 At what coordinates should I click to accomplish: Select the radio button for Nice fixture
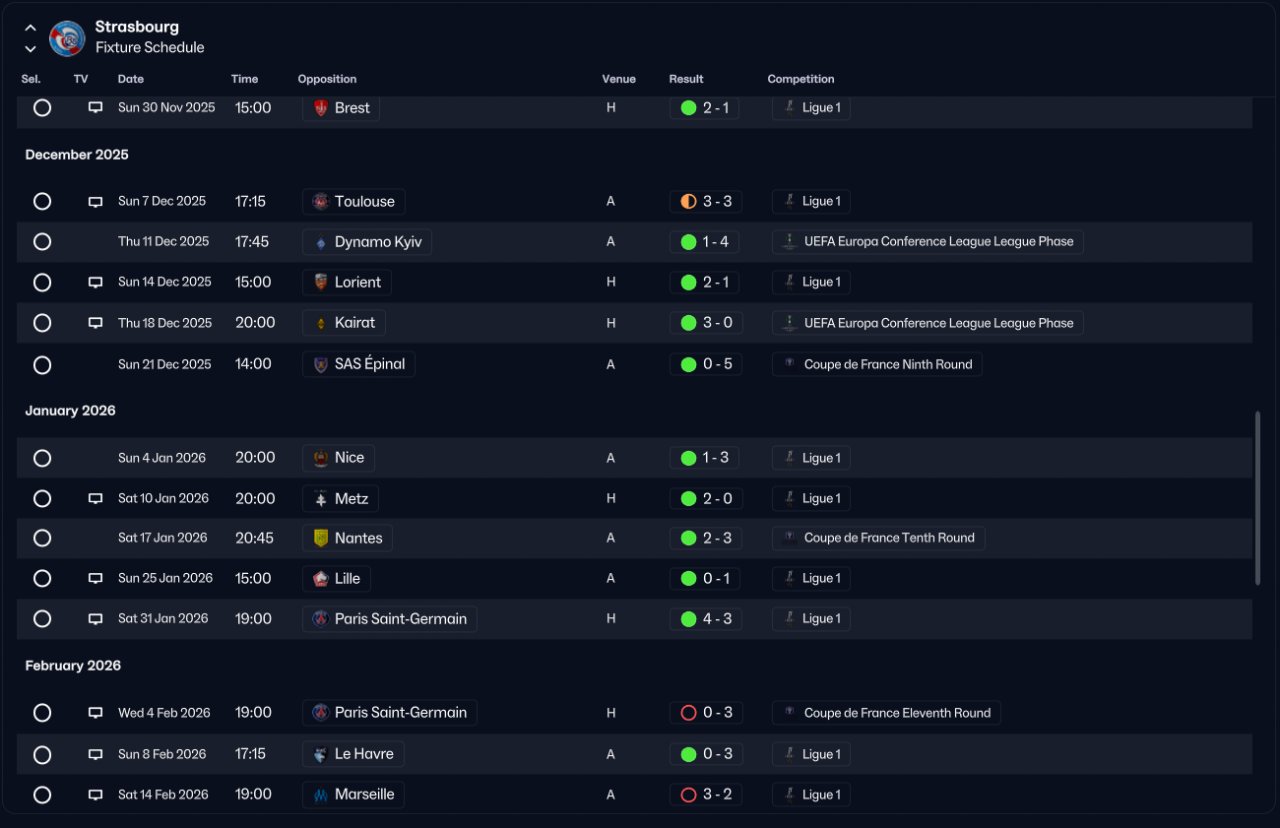(42, 458)
